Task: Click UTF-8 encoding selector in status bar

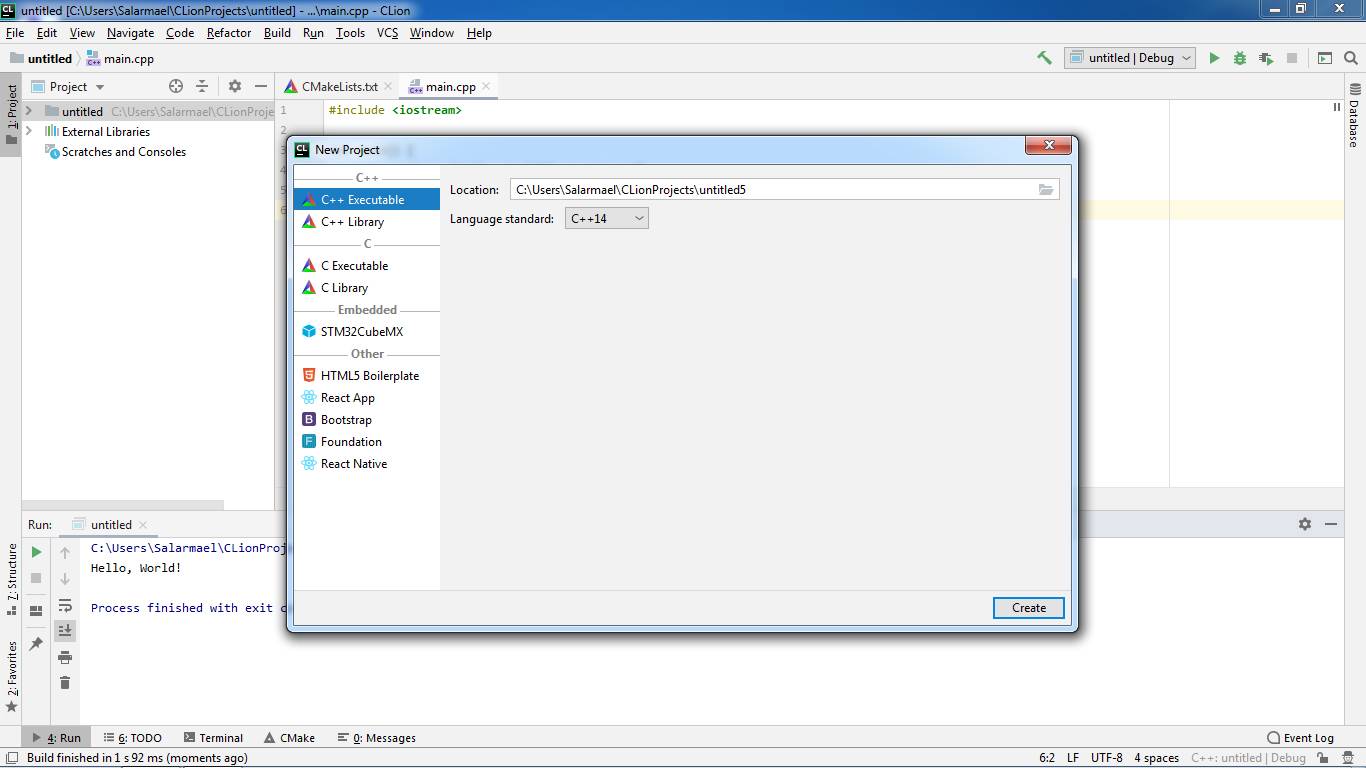Action: 1107,758
